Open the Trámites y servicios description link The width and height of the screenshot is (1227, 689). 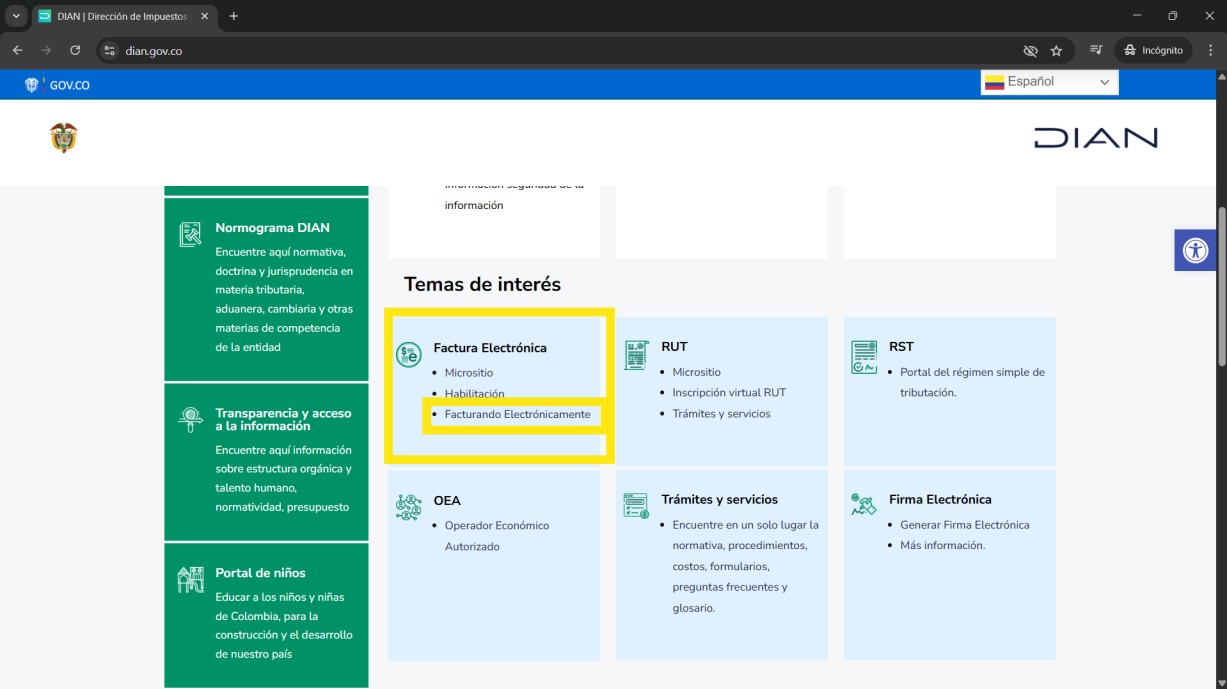746,566
